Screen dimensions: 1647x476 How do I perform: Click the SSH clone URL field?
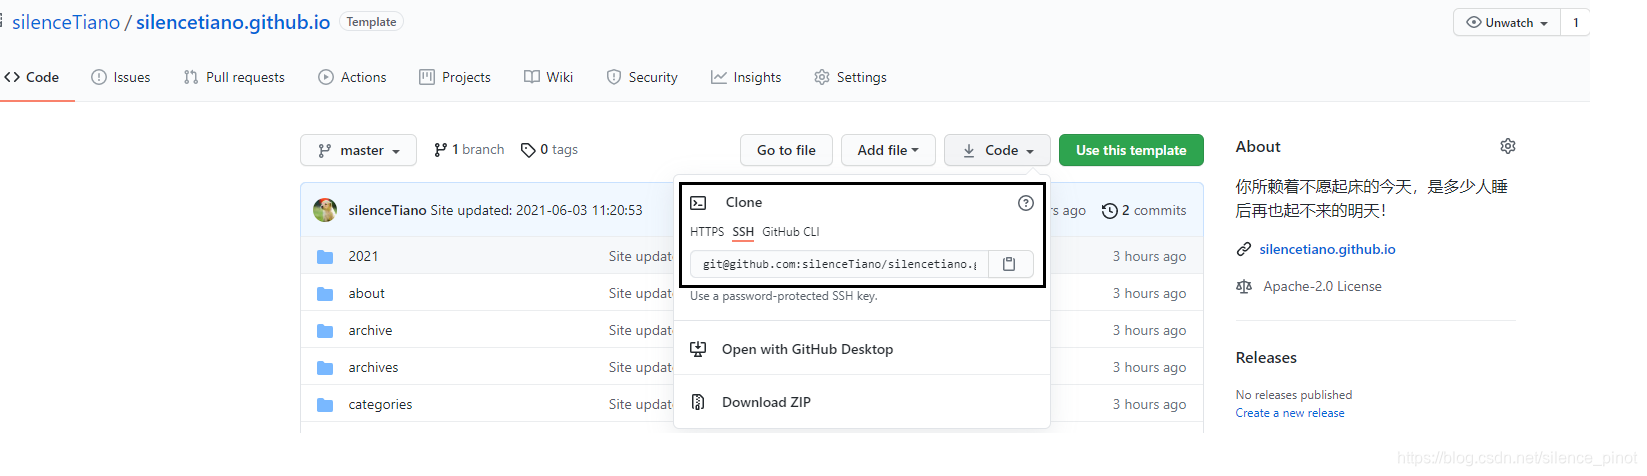(x=839, y=264)
